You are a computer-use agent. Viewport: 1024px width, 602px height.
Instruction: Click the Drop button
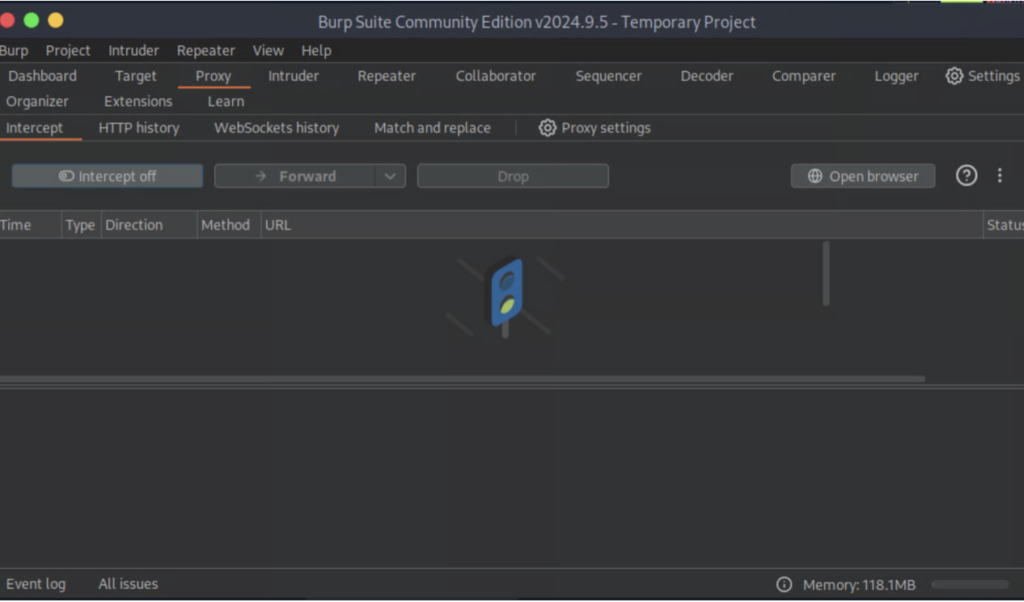[512, 175]
